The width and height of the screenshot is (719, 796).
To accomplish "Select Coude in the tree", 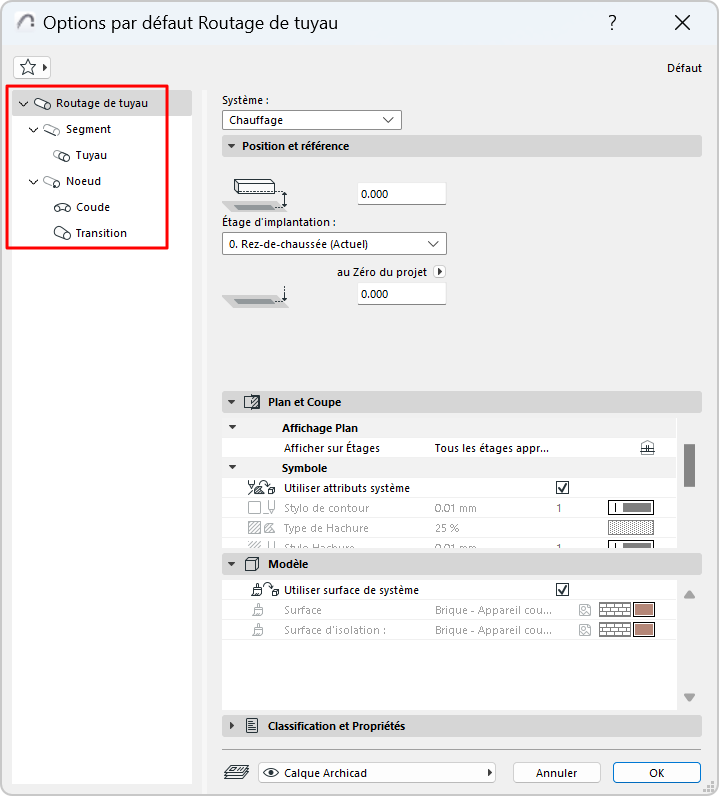I will [x=93, y=207].
